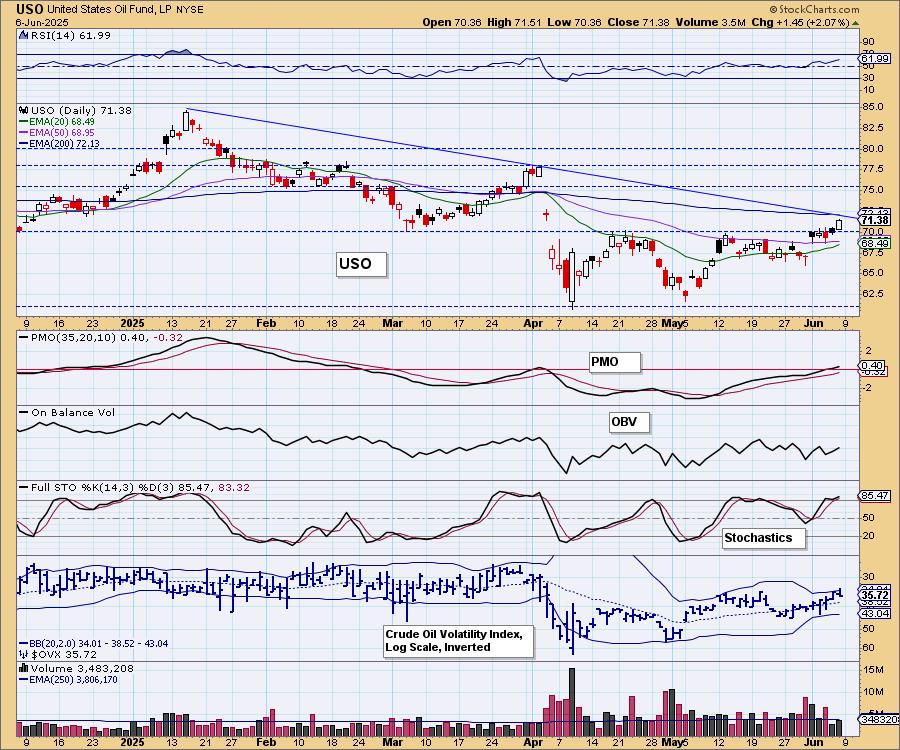Click the RSI(14) 61.99 legend text
This screenshot has height=750, width=900.
point(70,35)
